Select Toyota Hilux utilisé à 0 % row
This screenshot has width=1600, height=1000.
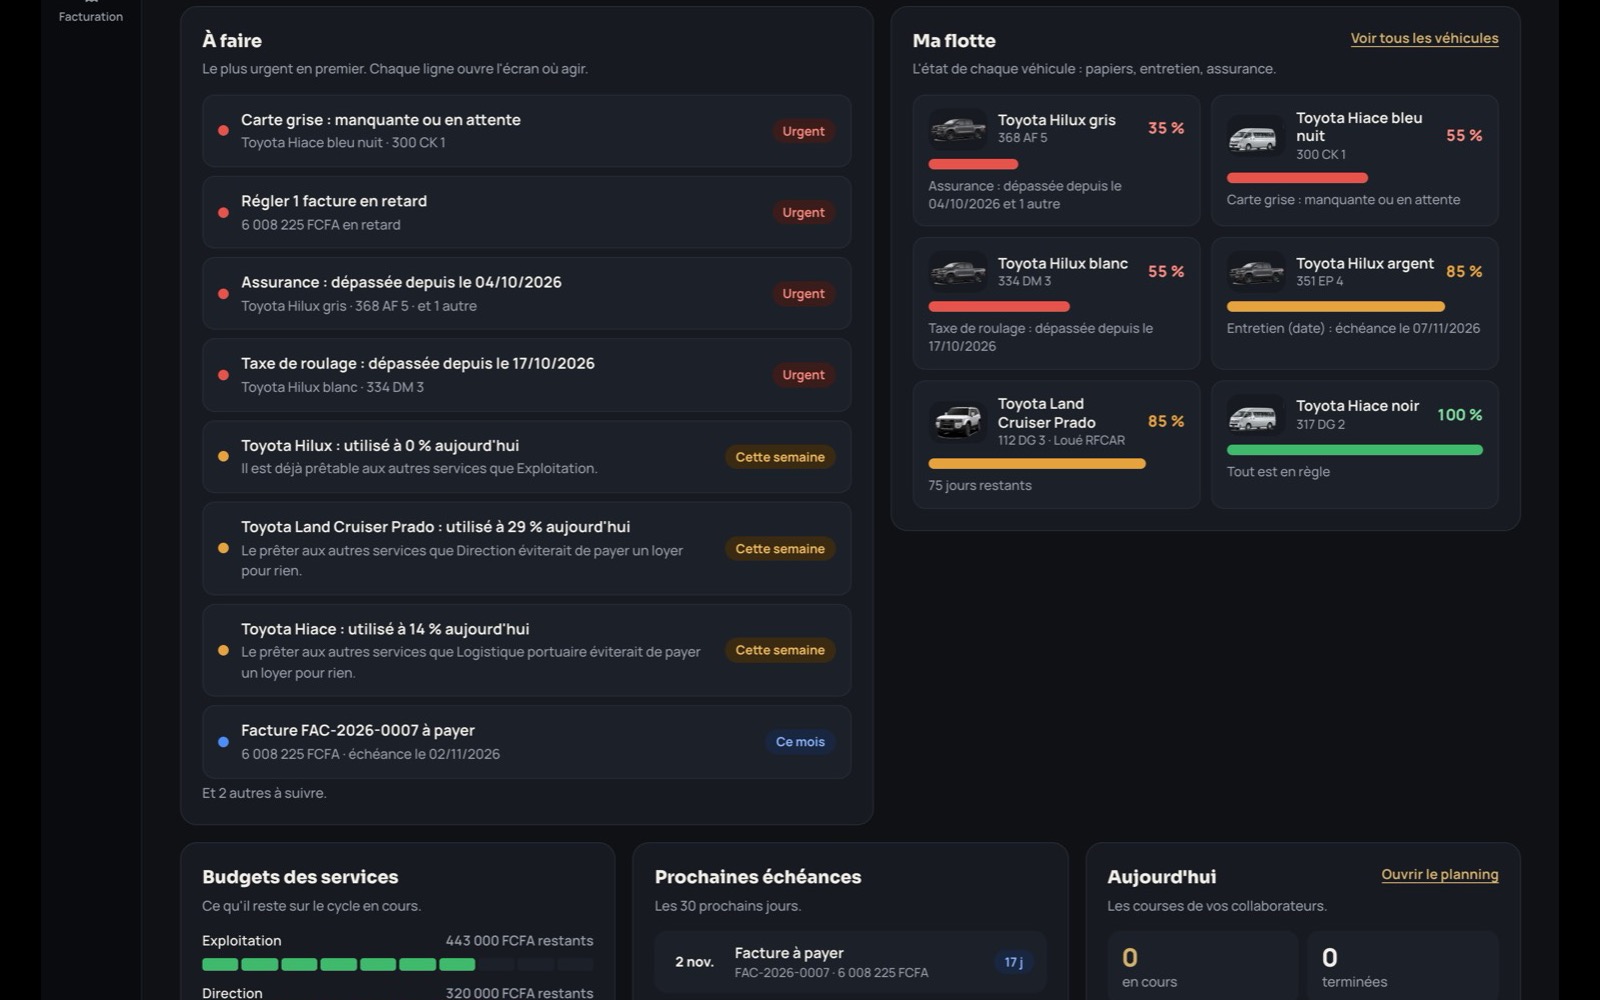point(526,457)
